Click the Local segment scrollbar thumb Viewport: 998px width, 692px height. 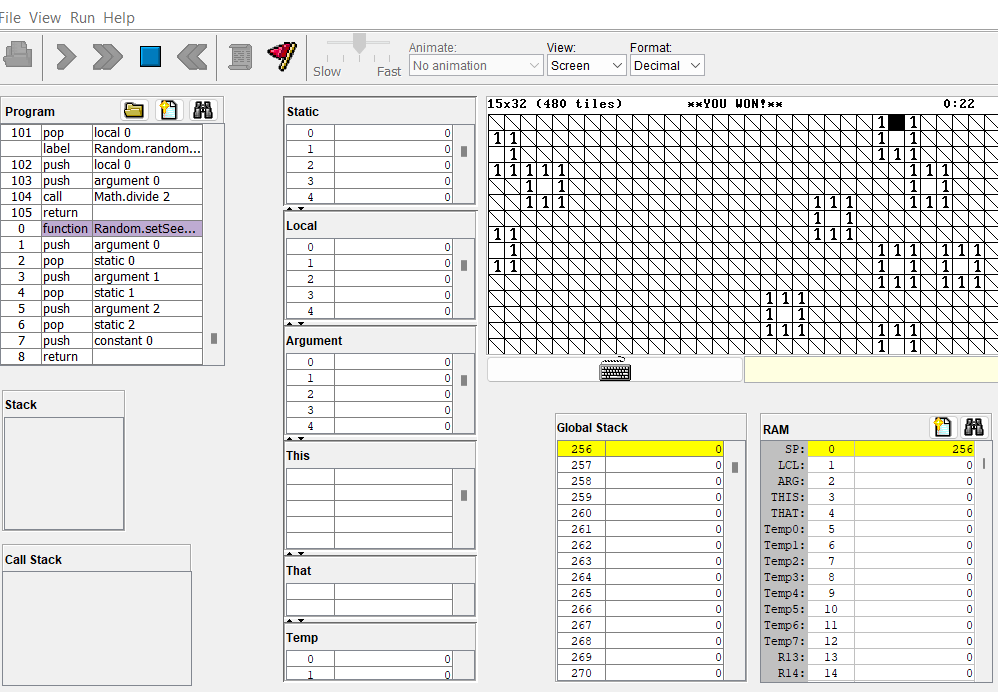(x=463, y=265)
